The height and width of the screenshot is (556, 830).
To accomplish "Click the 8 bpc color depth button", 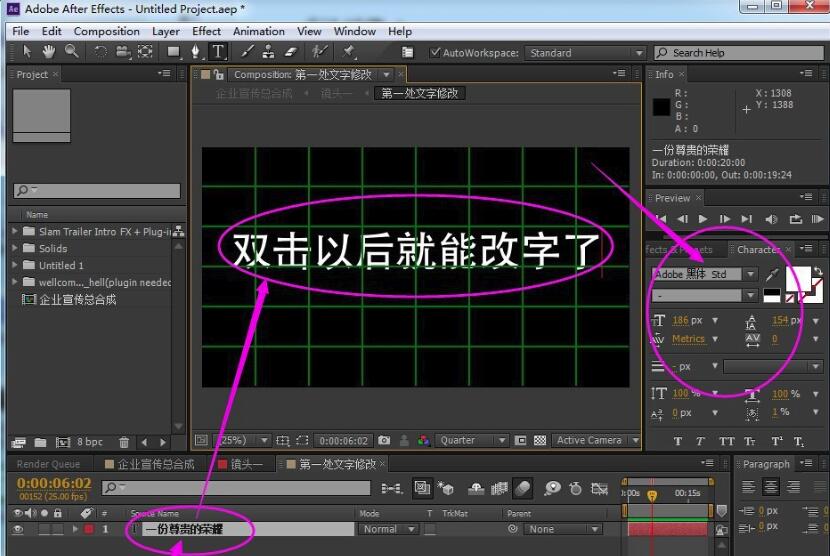I will pyautogui.click(x=89, y=442).
